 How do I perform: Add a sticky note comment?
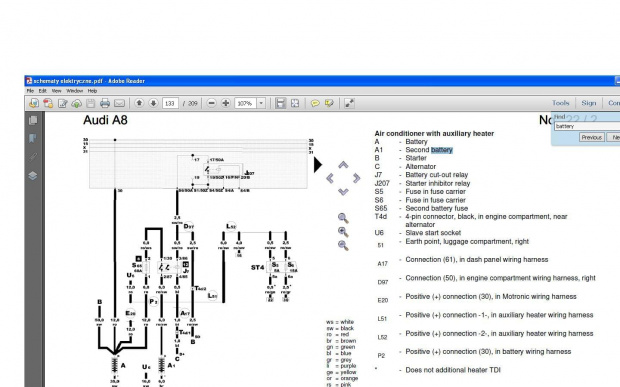(x=315, y=104)
